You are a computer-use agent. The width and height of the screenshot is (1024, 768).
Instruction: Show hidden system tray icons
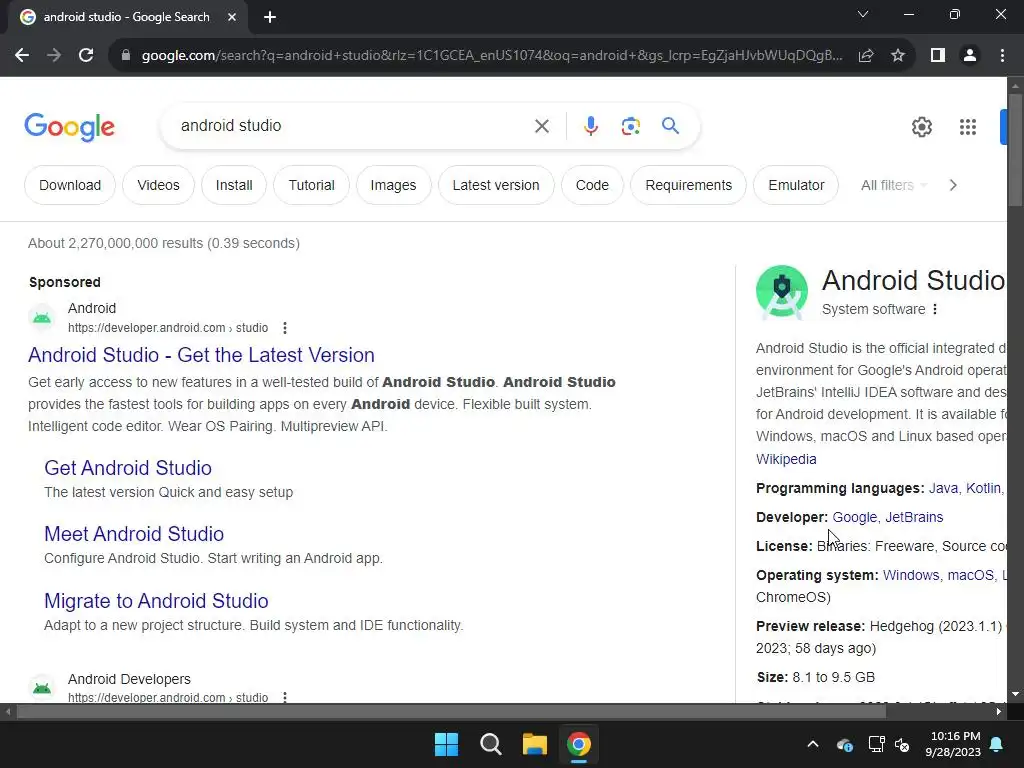click(x=812, y=744)
